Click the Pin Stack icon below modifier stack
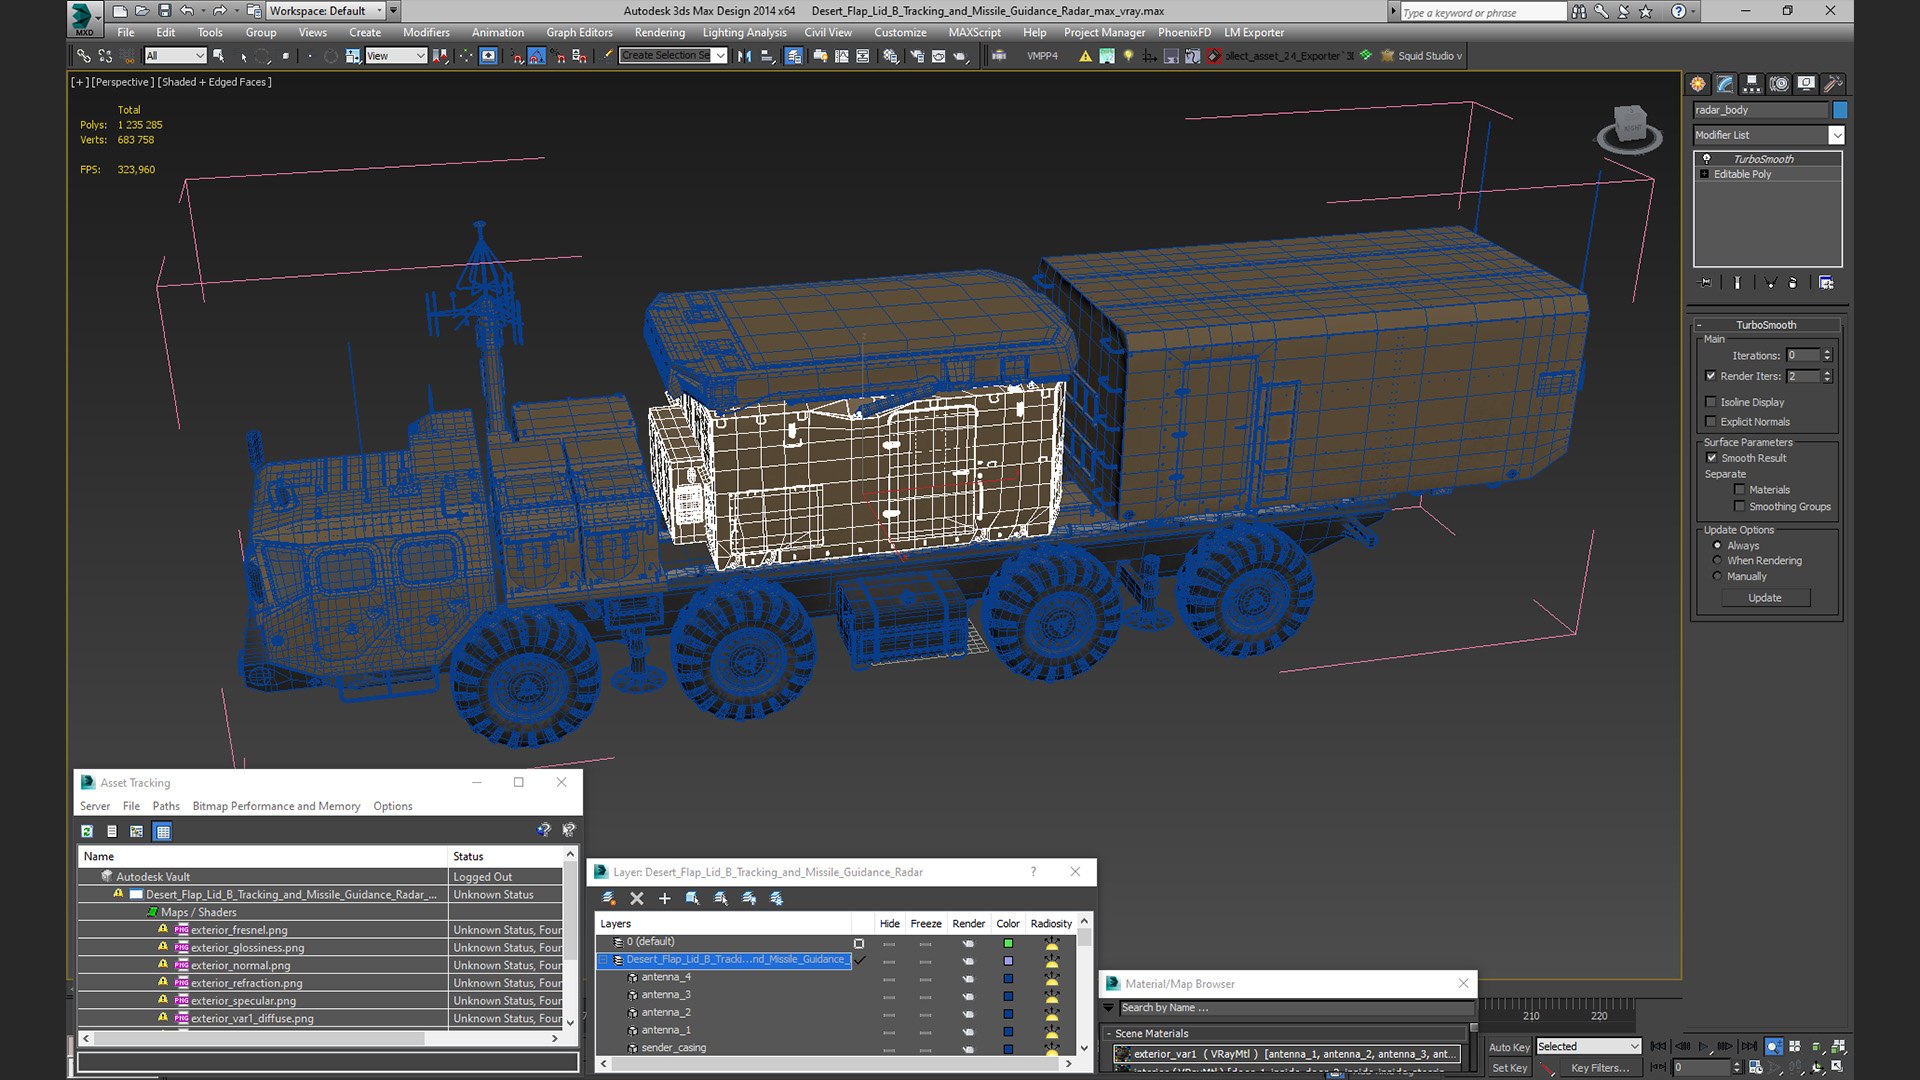Screen dimensions: 1920x1080 coord(1706,283)
